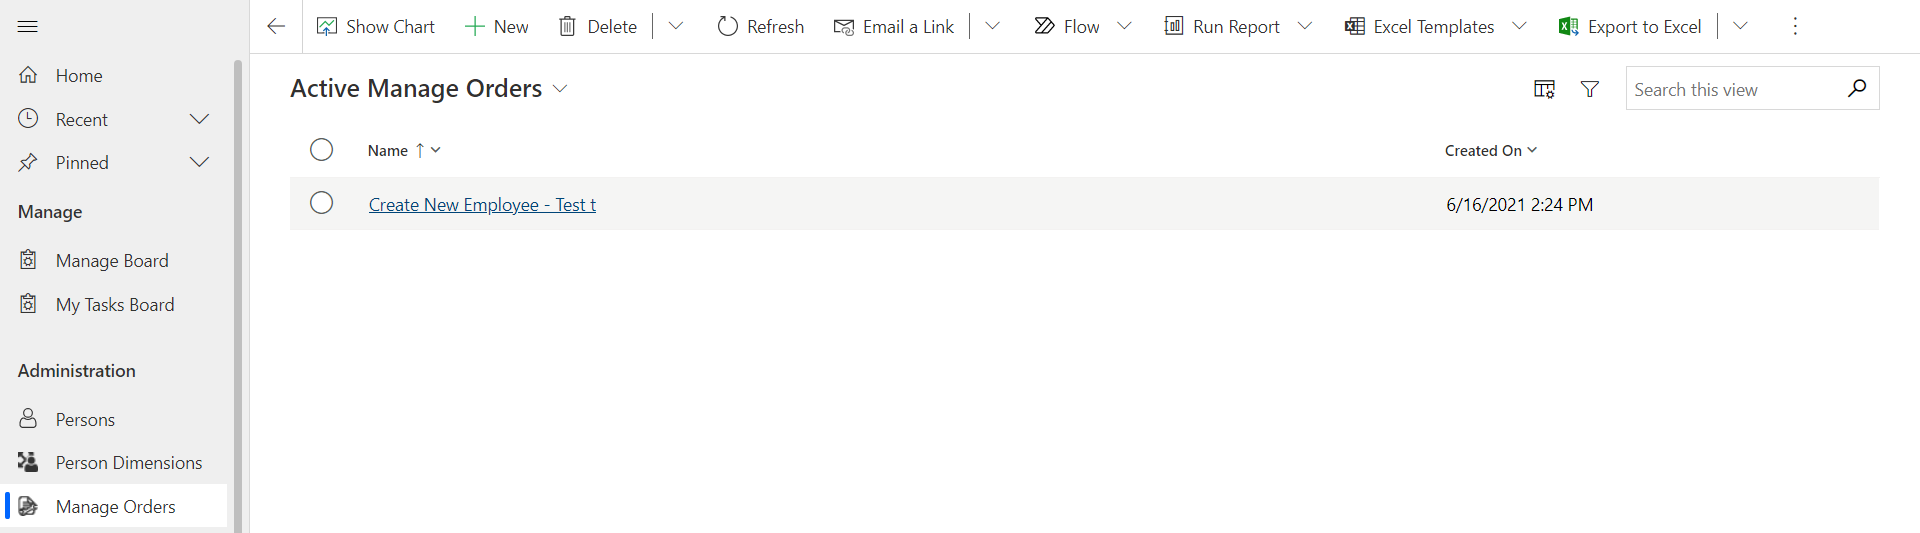The image size is (1920, 533).
Task: Expand the Recent section chevron
Action: point(200,119)
